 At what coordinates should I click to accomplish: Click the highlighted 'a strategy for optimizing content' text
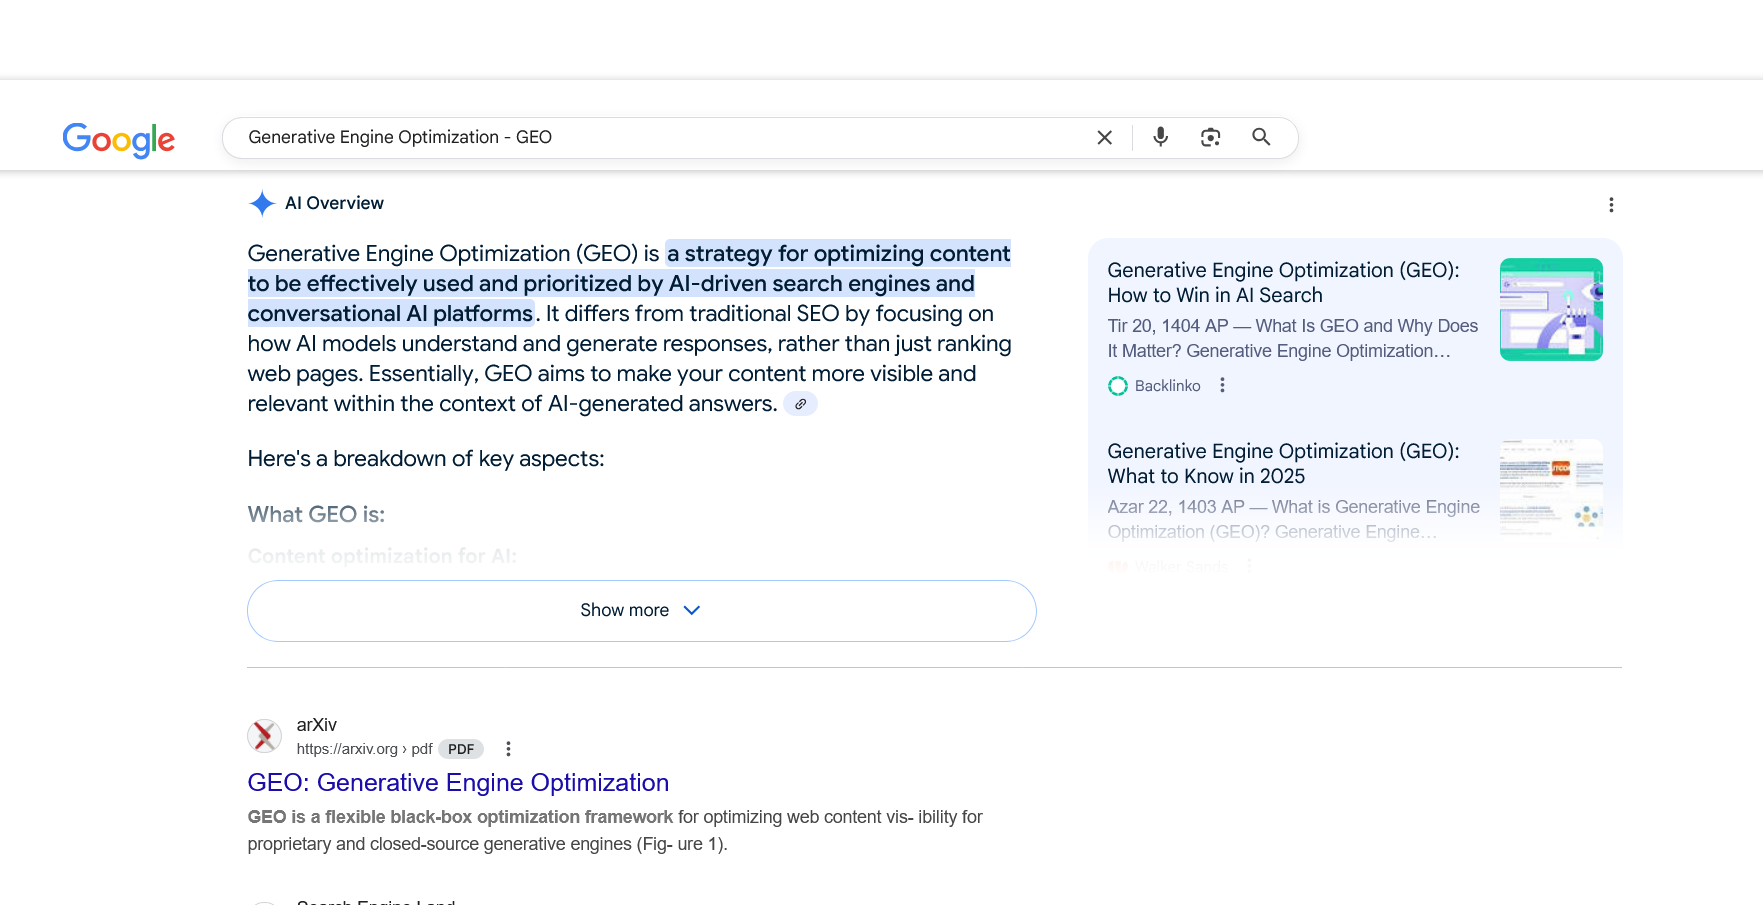click(x=839, y=254)
